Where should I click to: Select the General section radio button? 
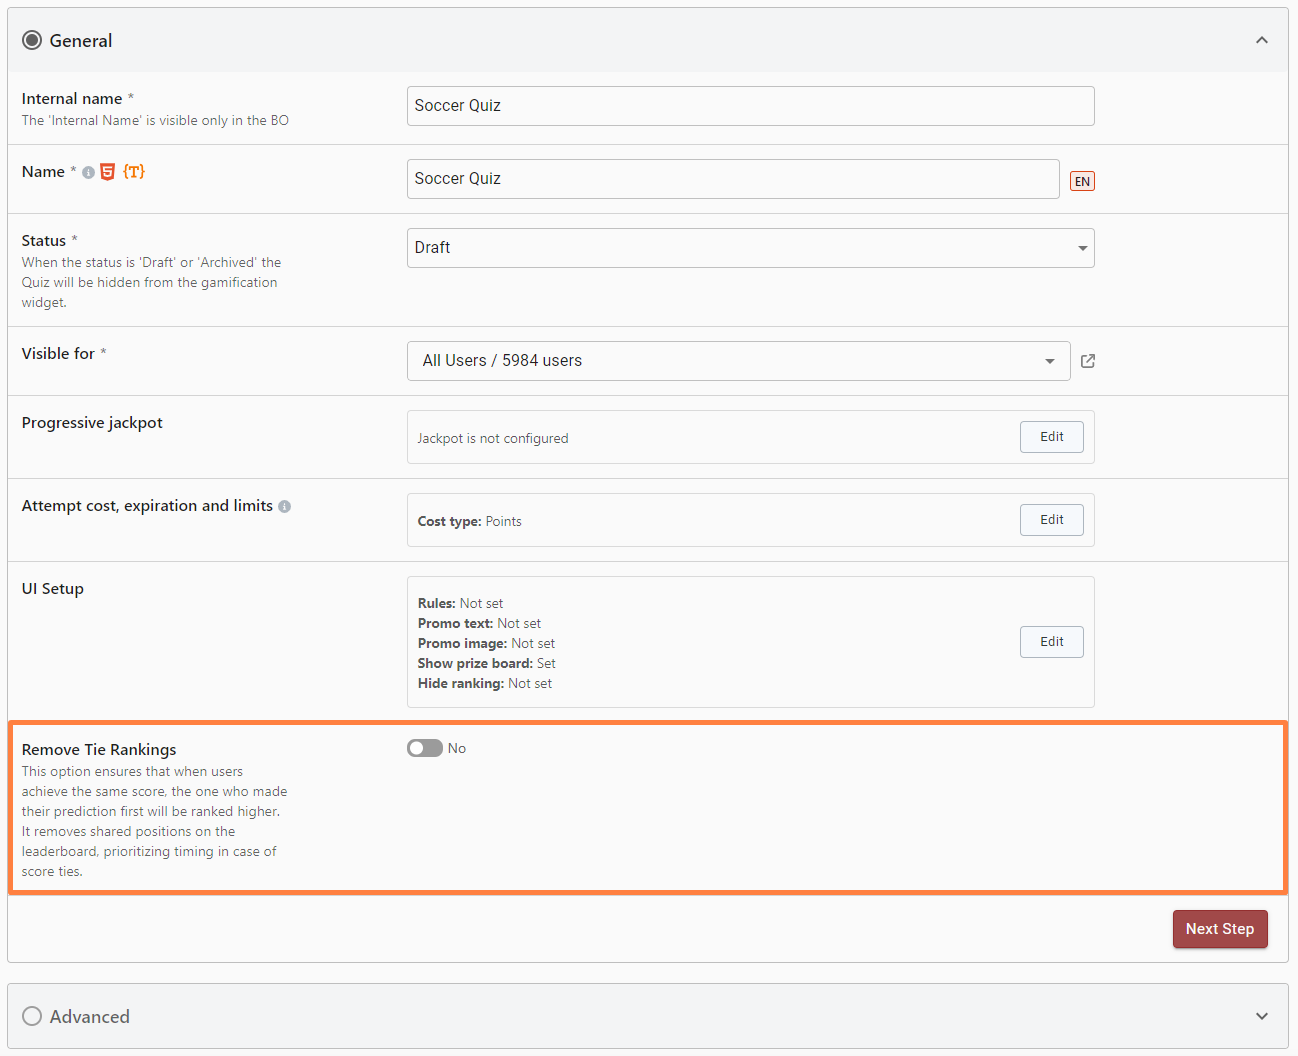[32, 40]
